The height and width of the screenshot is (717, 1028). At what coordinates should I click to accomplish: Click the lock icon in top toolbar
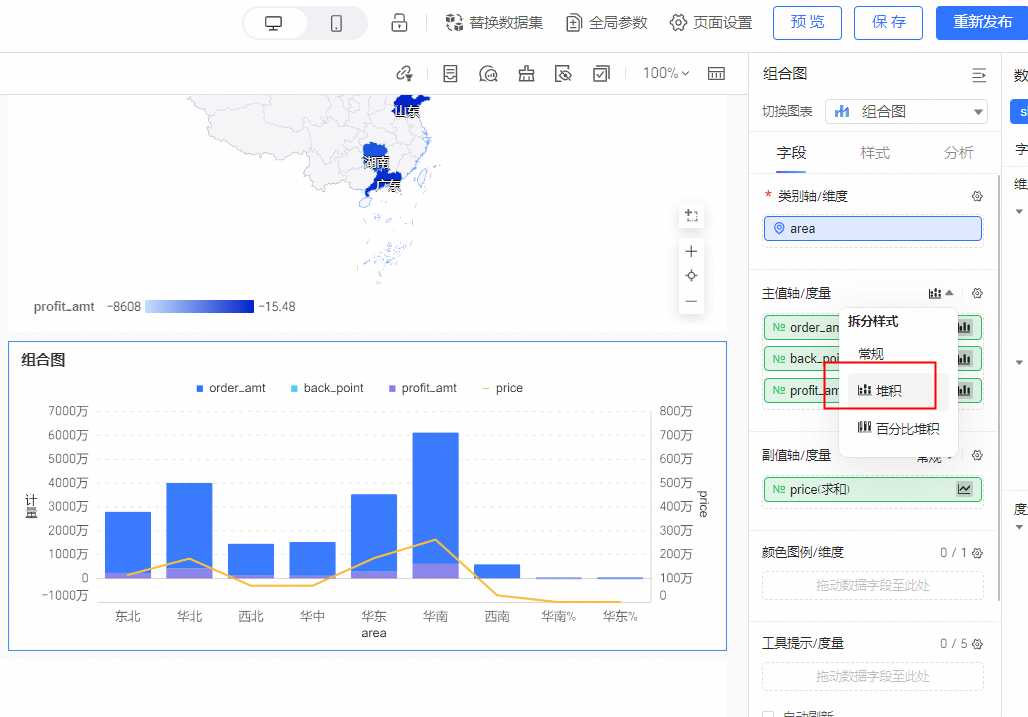399,23
